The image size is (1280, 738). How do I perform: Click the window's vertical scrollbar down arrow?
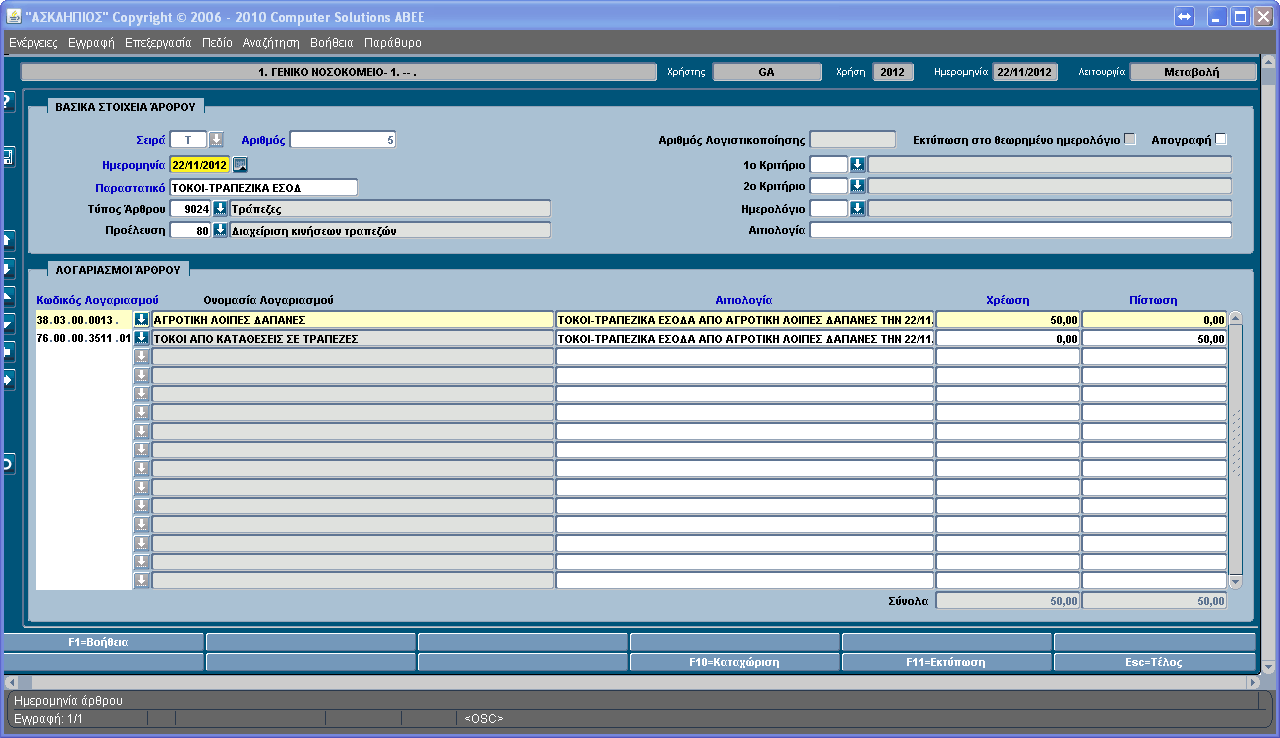pyautogui.click(x=1268, y=667)
